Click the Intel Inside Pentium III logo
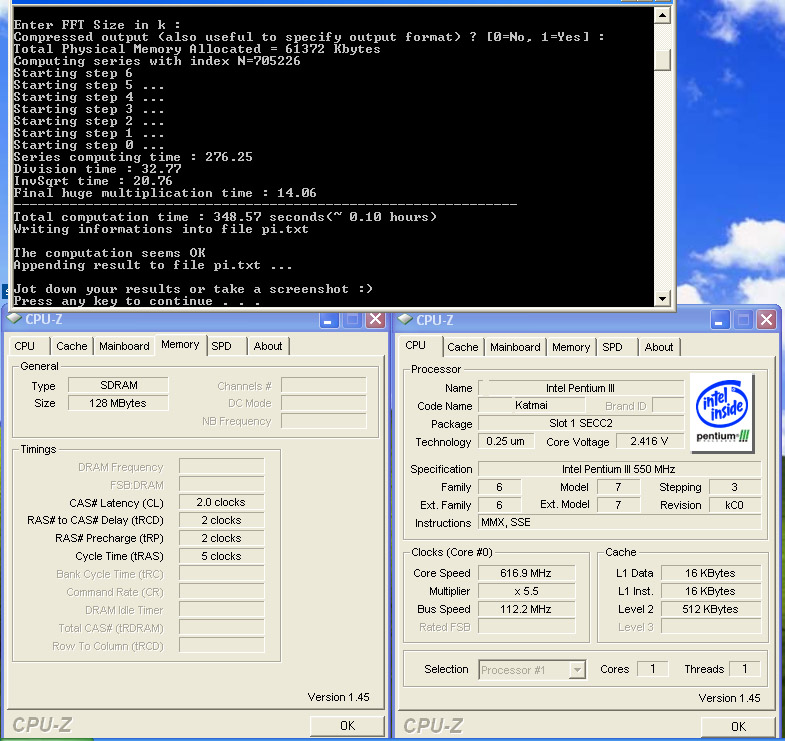Image resolution: width=785 pixels, height=741 pixels. [x=721, y=413]
